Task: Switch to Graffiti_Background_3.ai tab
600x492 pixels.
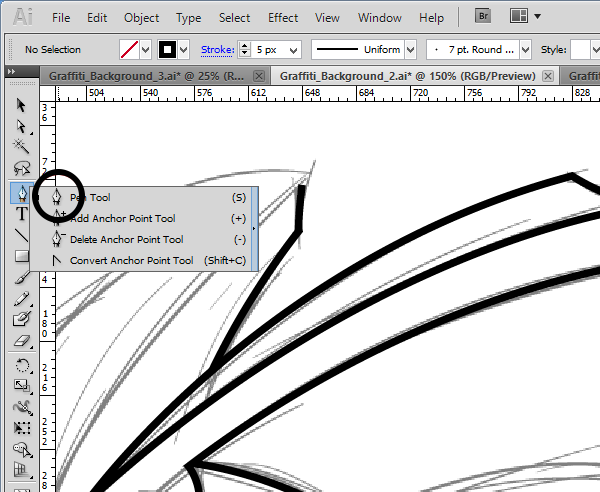Action: coord(146,76)
